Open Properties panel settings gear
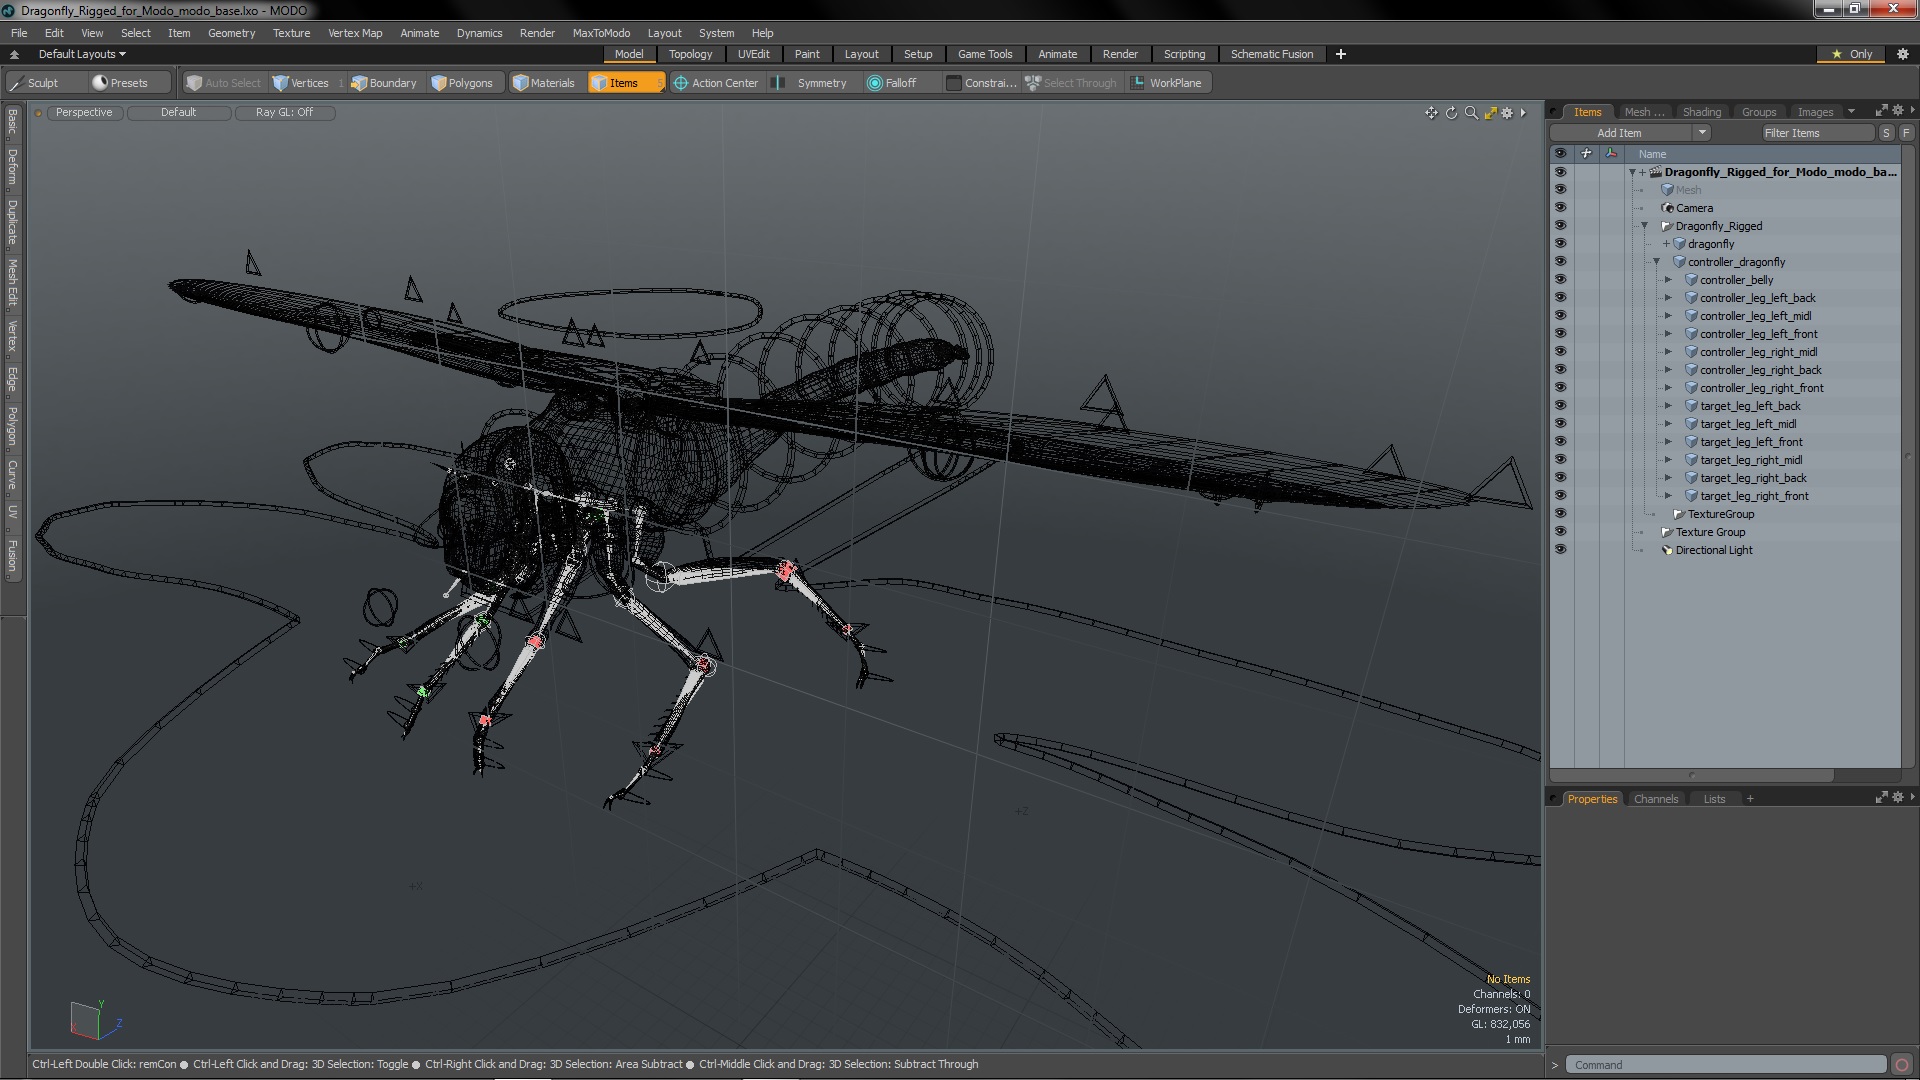Viewport: 1920px width, 1080px height. (x=1898, y=798)
